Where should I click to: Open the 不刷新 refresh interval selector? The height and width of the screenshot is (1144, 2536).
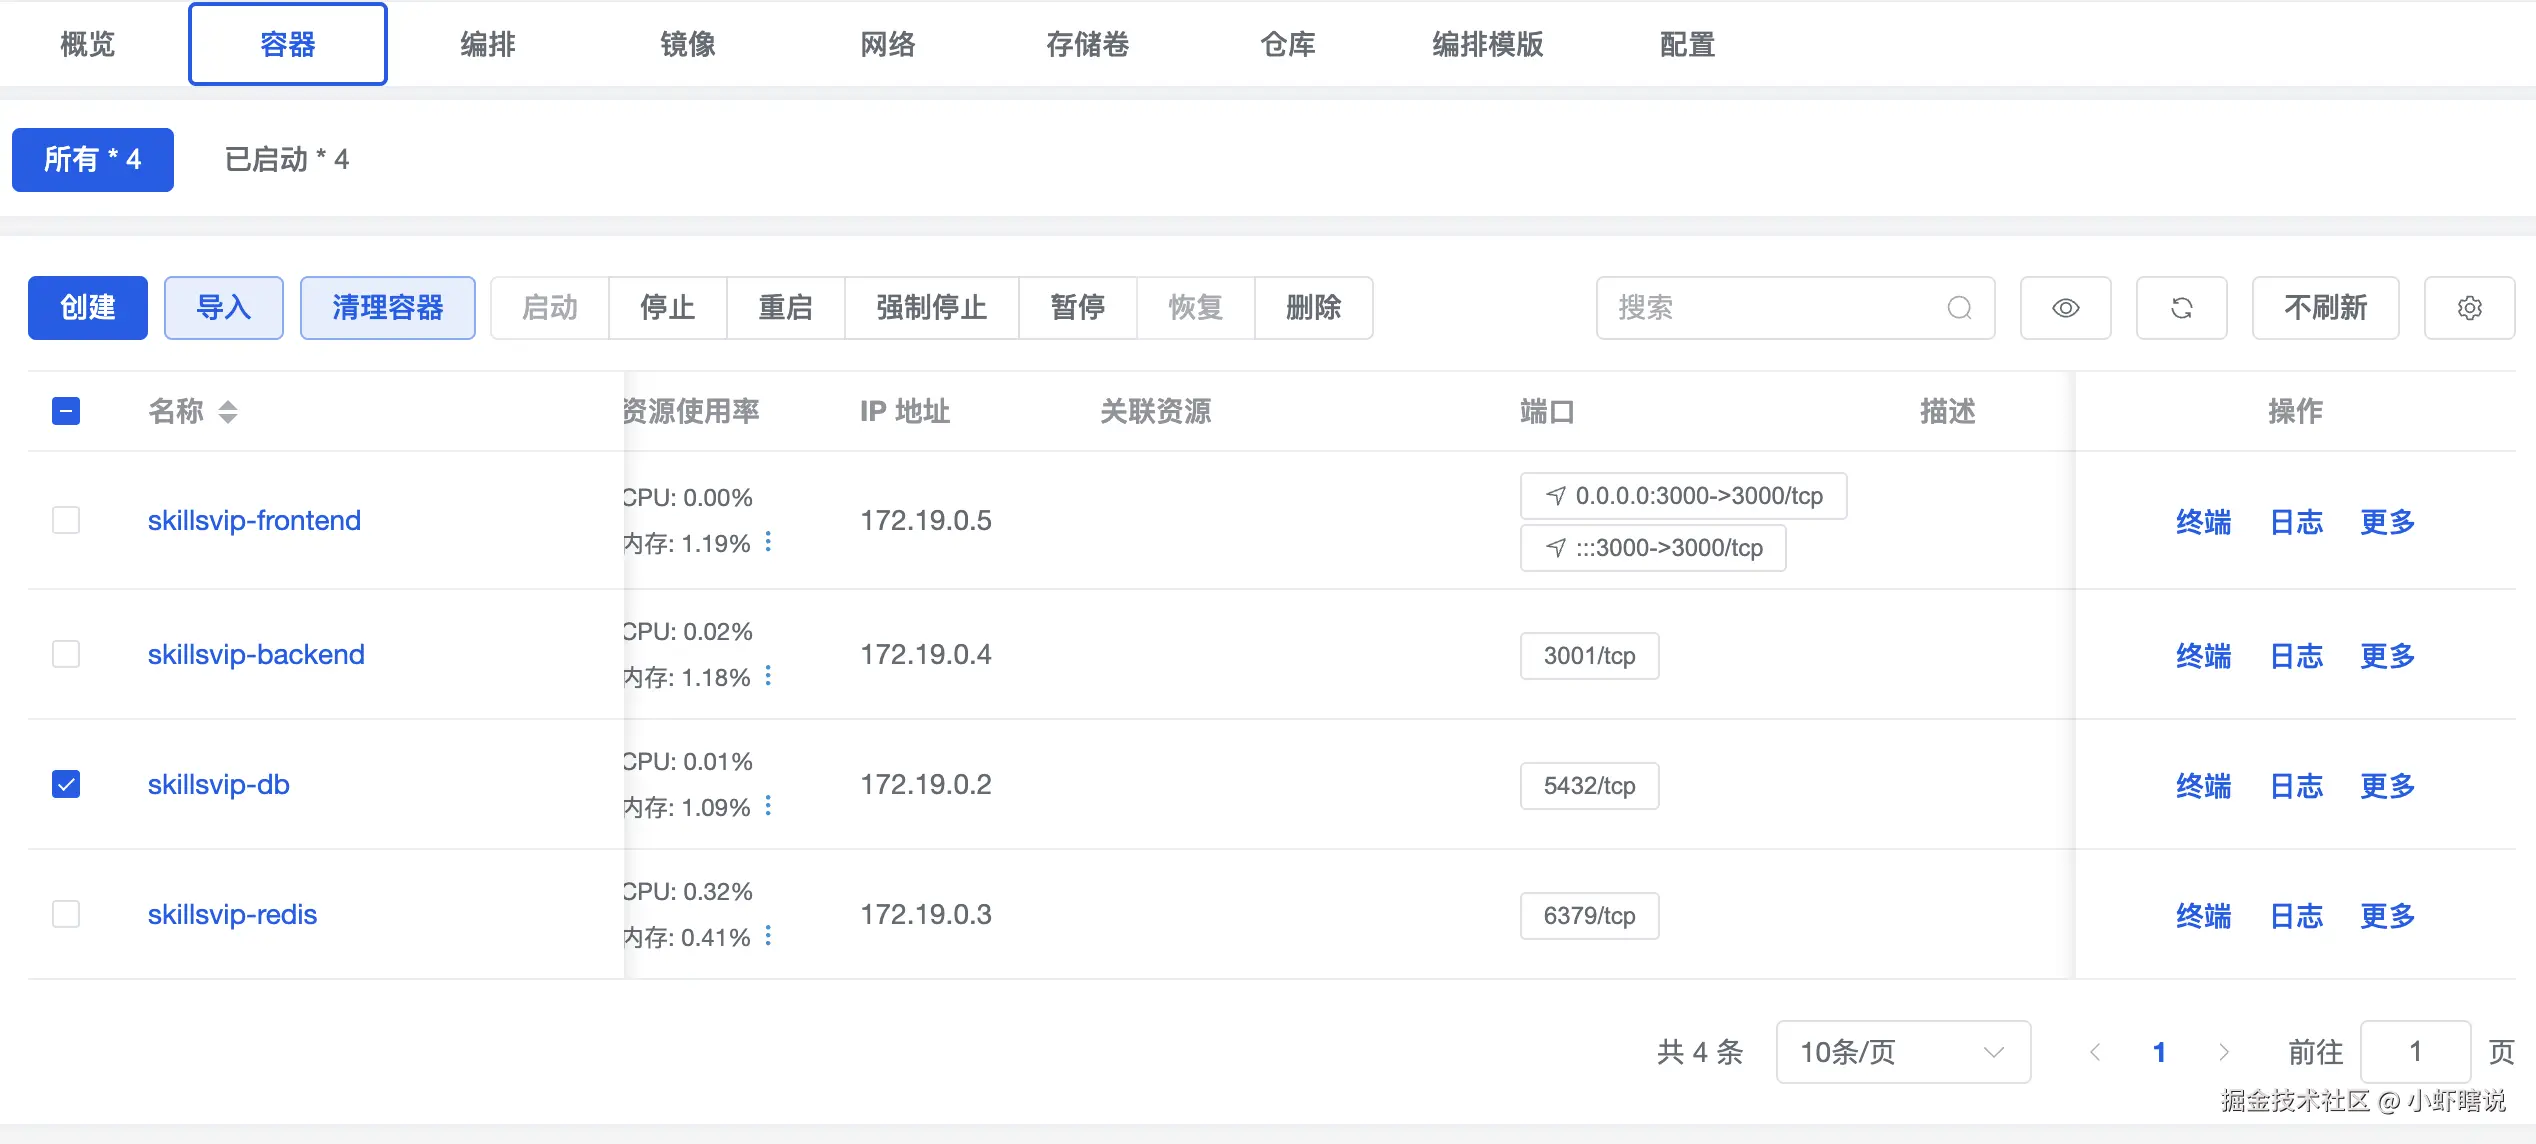(2325, 308)
